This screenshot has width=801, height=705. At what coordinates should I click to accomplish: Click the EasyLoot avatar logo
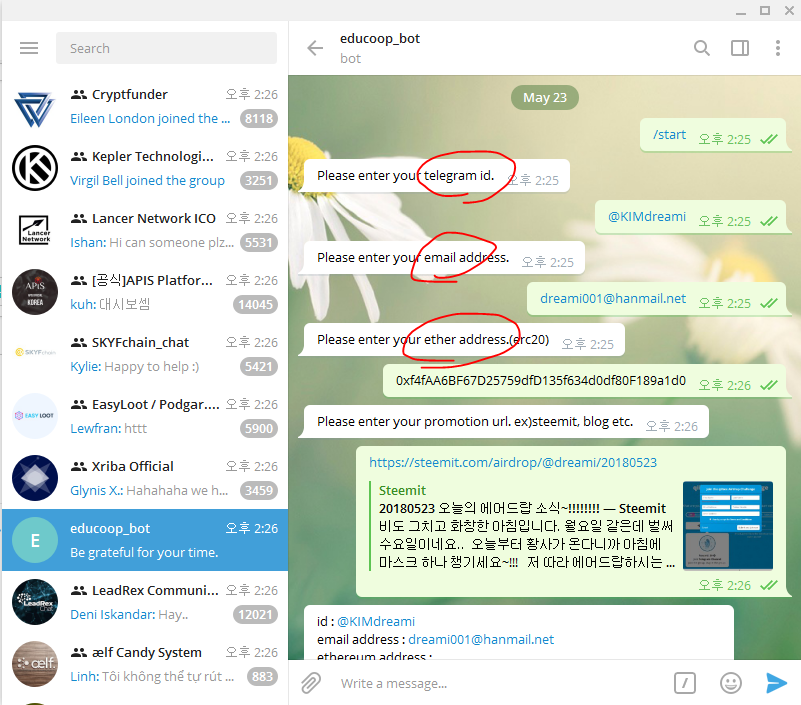35,416
